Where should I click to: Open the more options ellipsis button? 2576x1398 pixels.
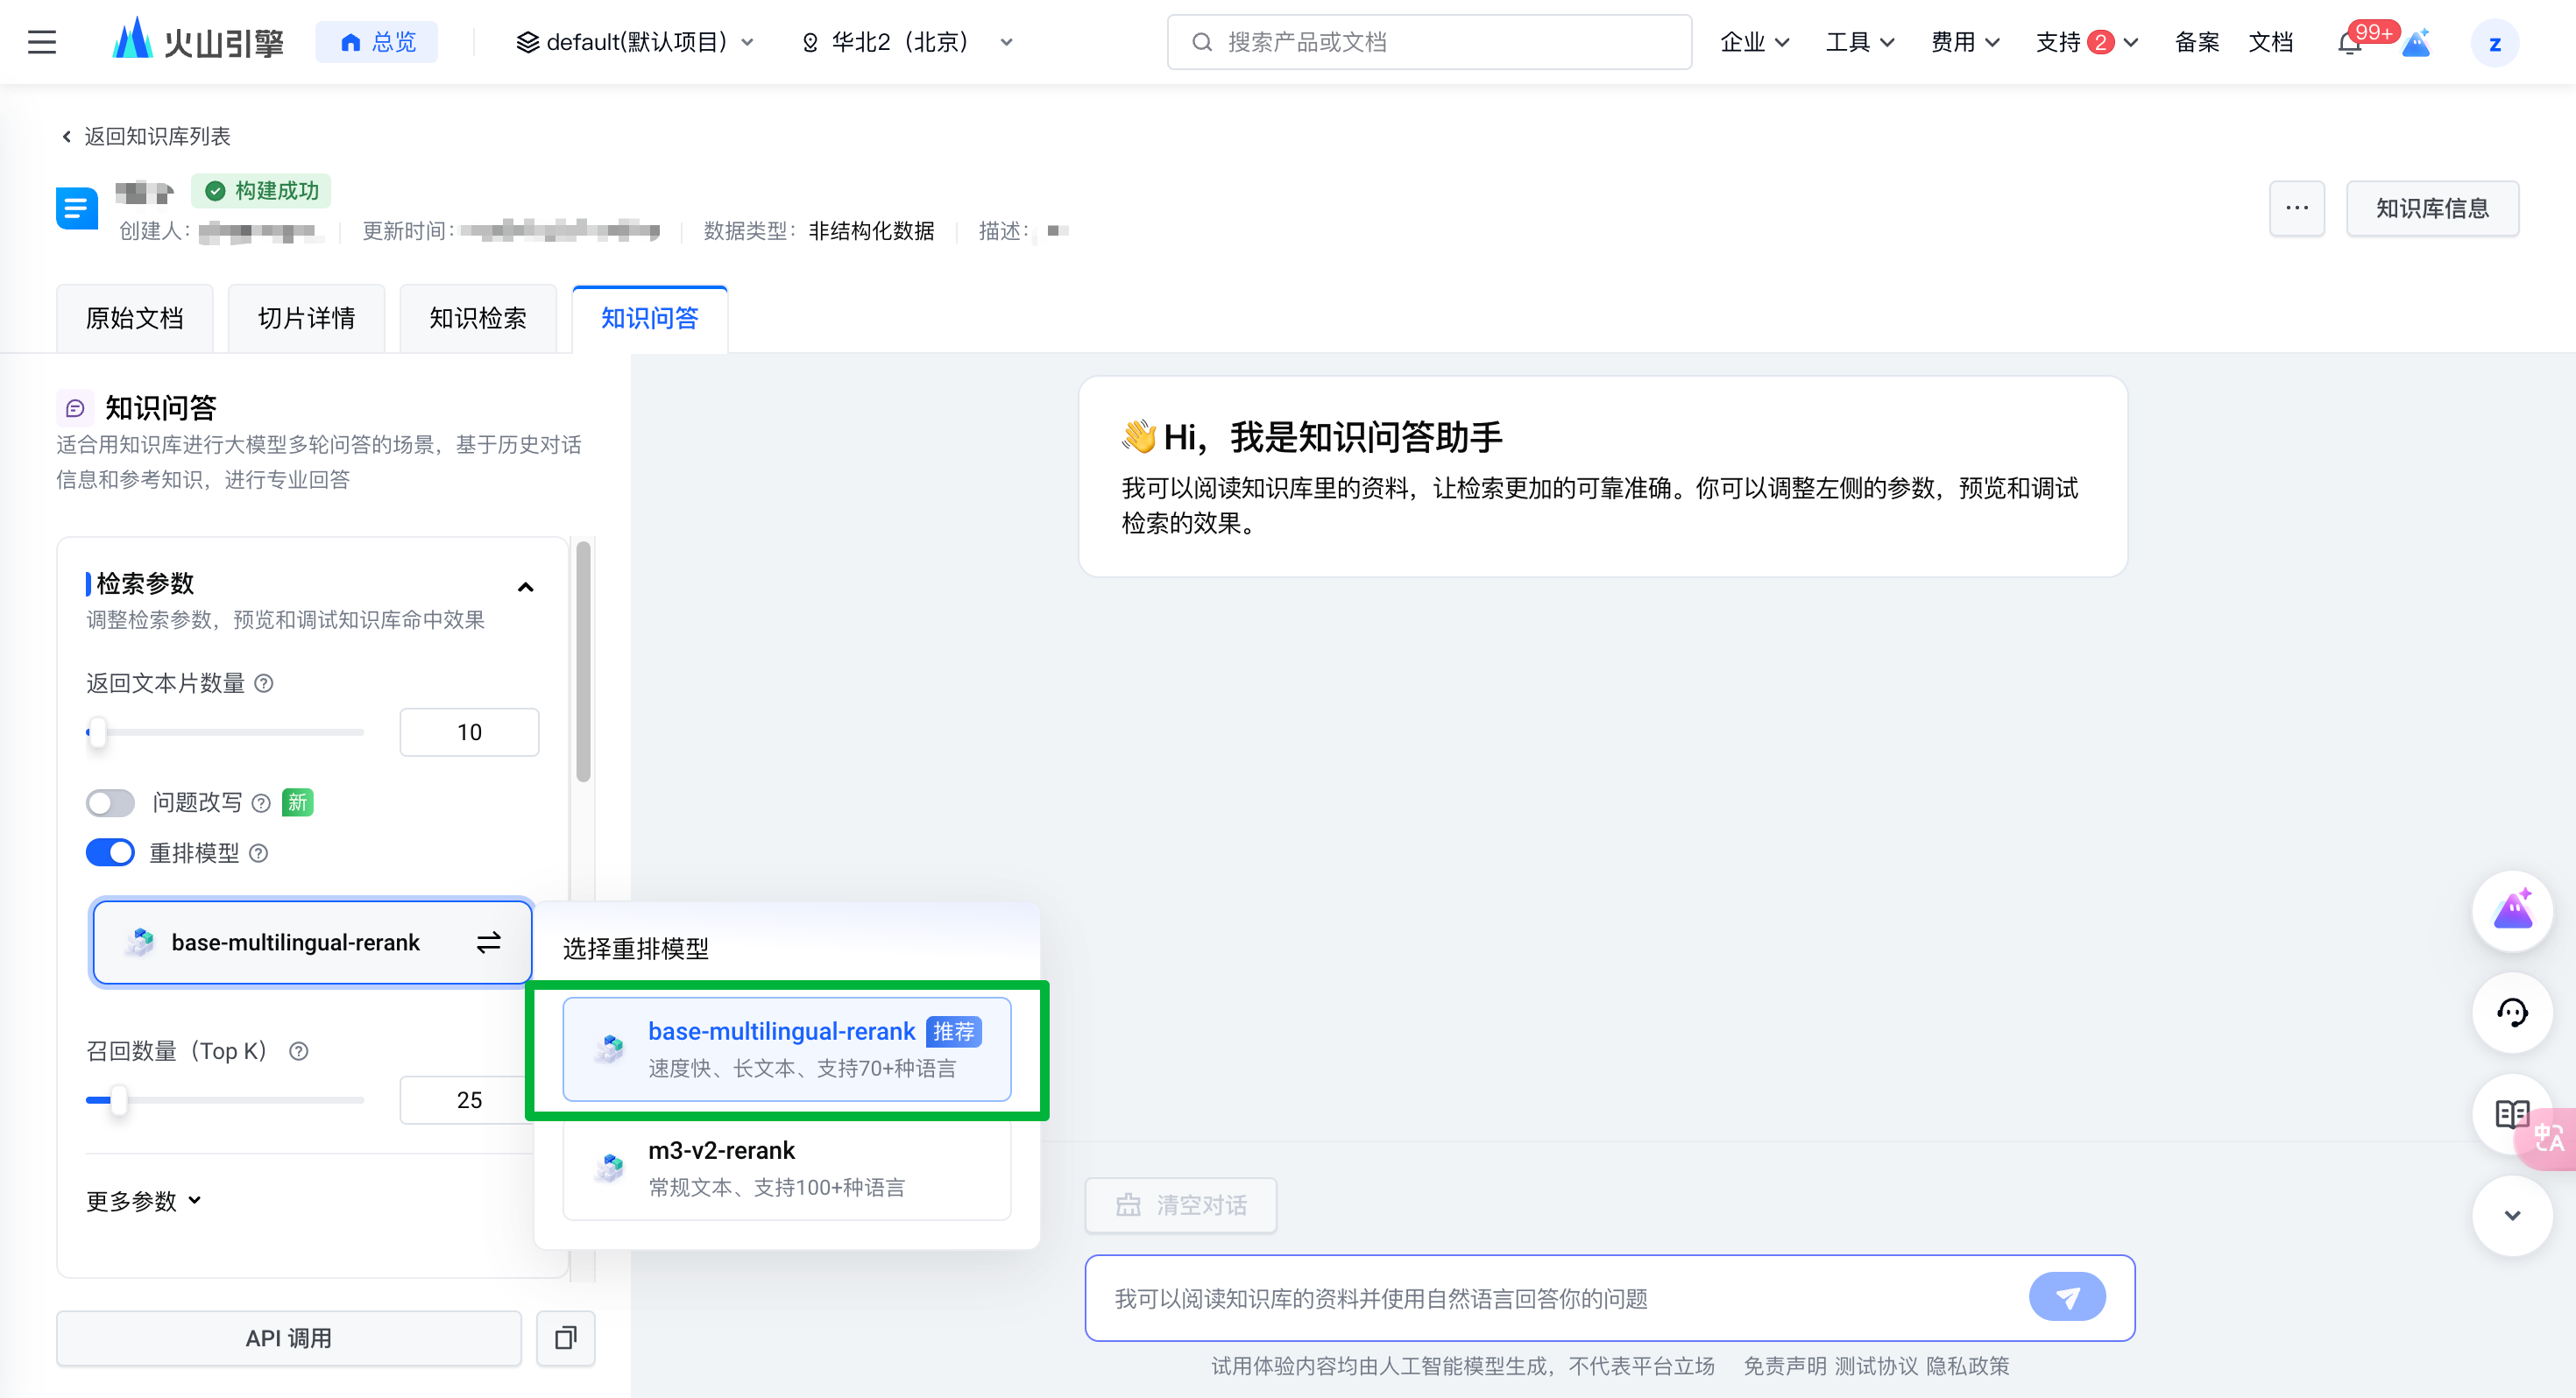point(2297,208)
